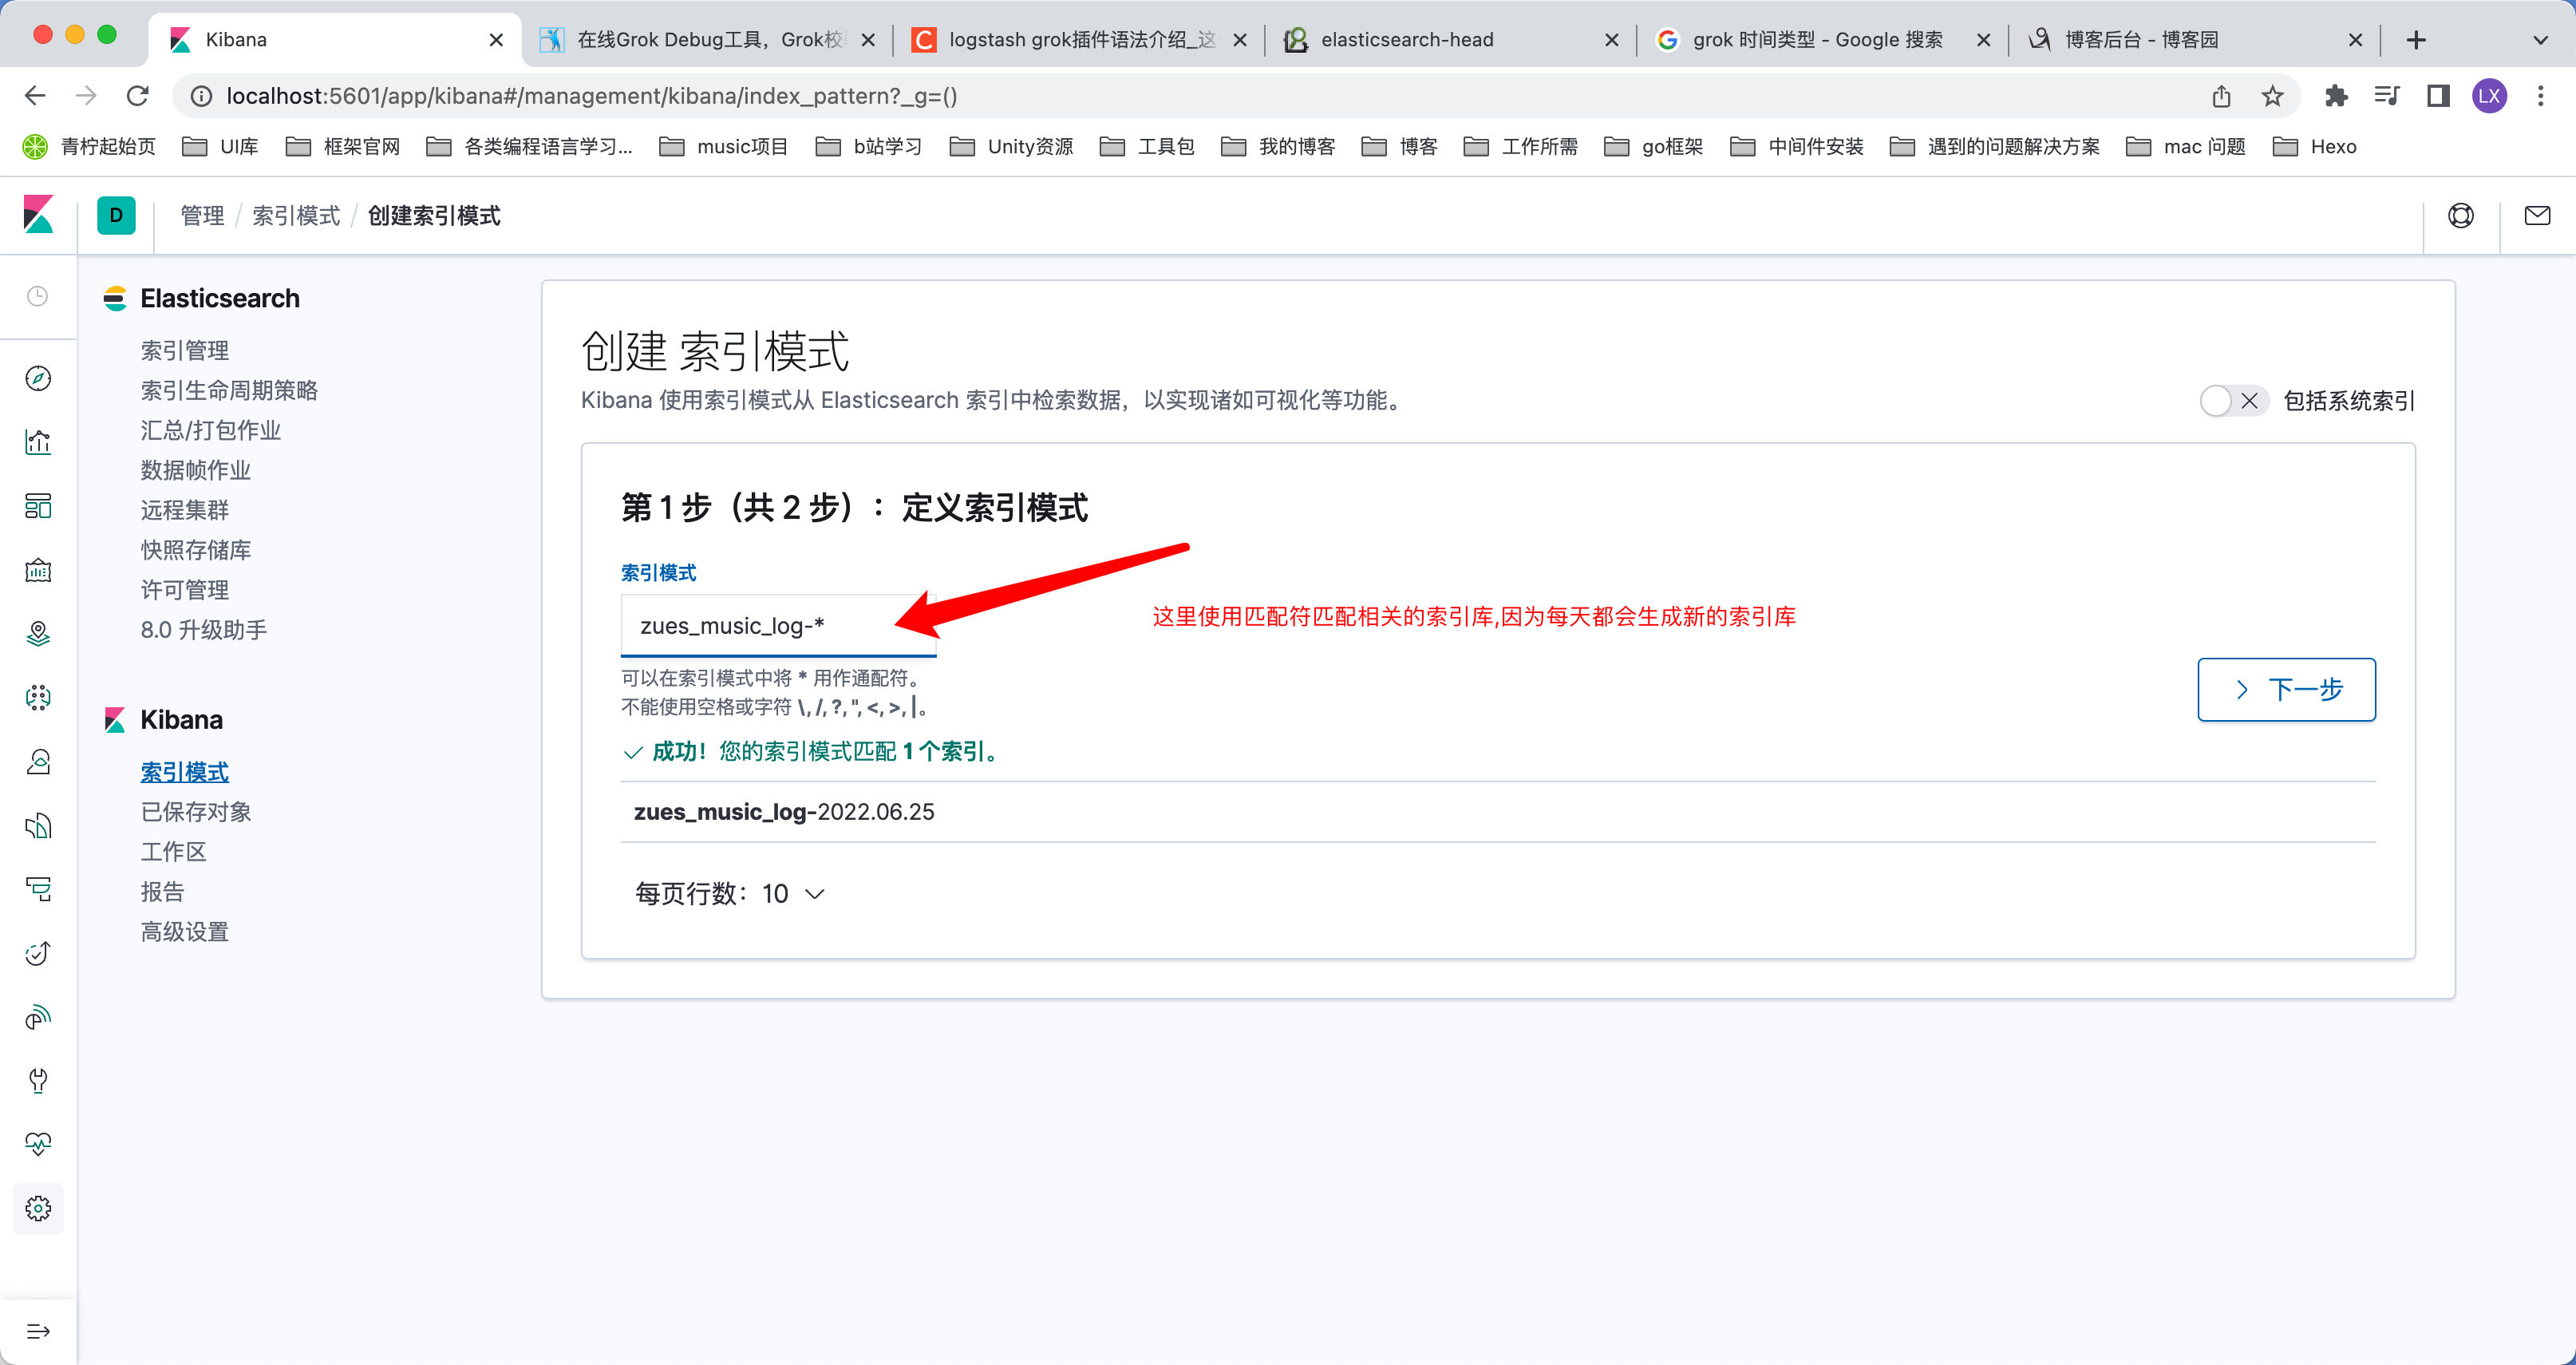2576x1365 pixels.
Task: Reload the current page
Action: click(138, 96)
